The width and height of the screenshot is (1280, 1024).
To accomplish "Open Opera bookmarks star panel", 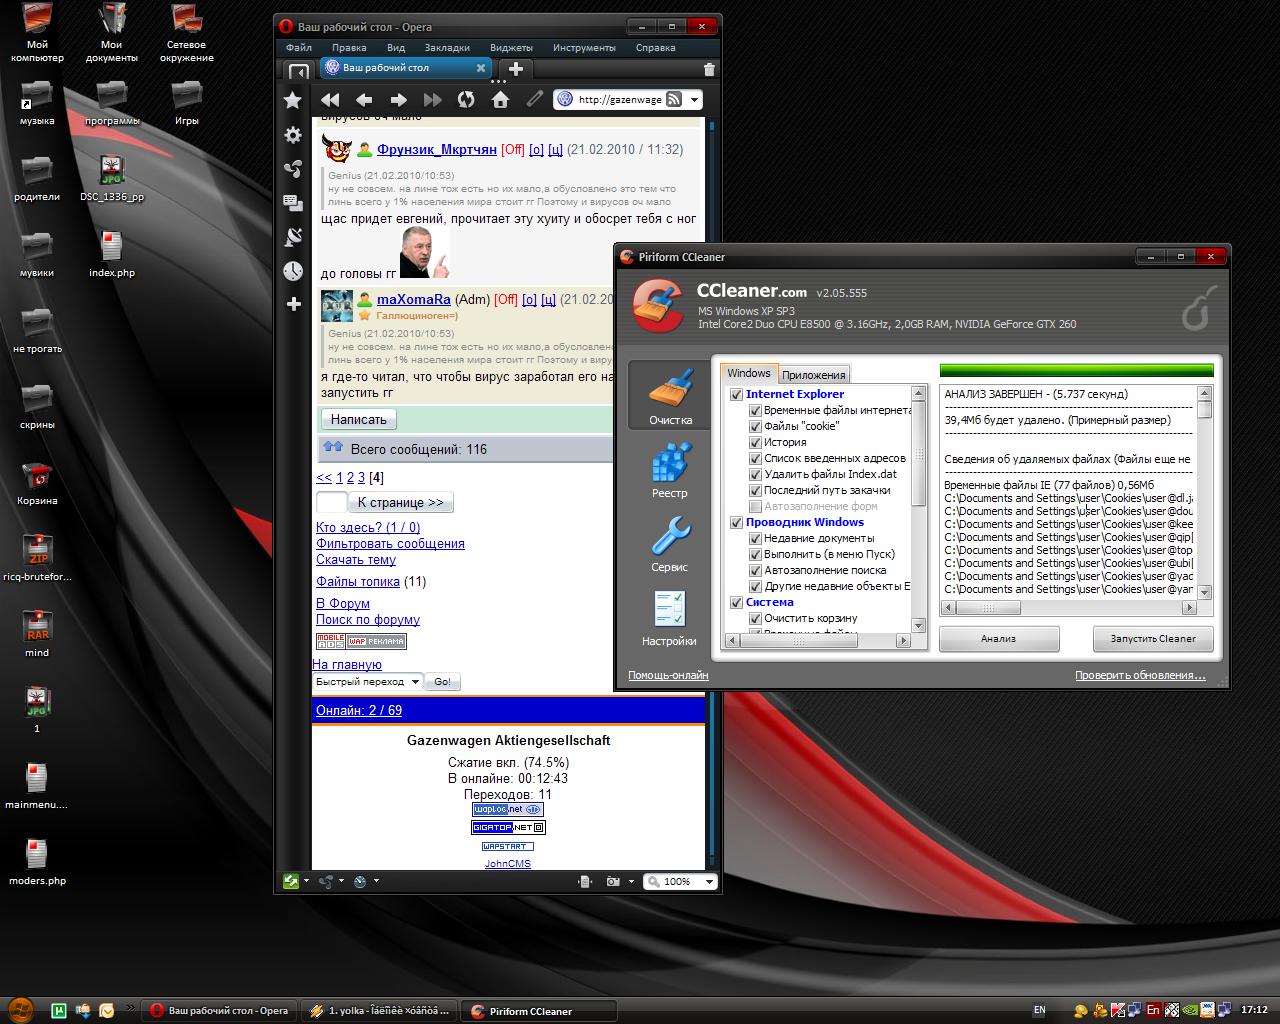I will [x=293, y=100].
